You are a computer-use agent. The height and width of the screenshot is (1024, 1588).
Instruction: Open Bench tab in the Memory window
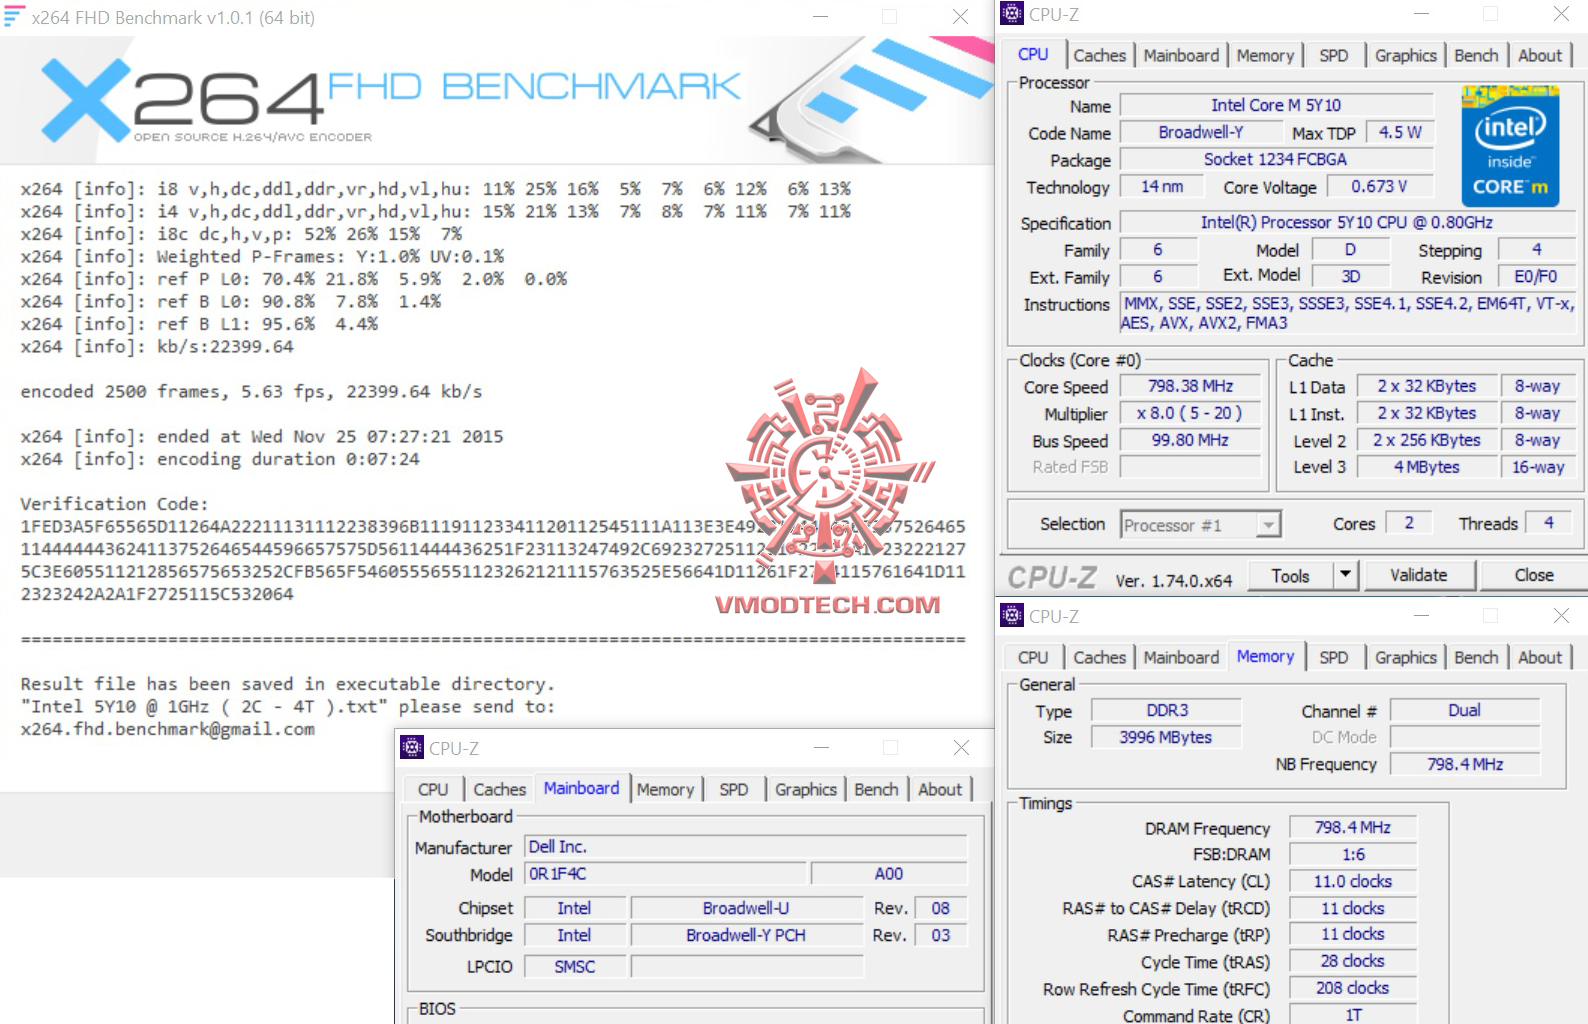1476,657
